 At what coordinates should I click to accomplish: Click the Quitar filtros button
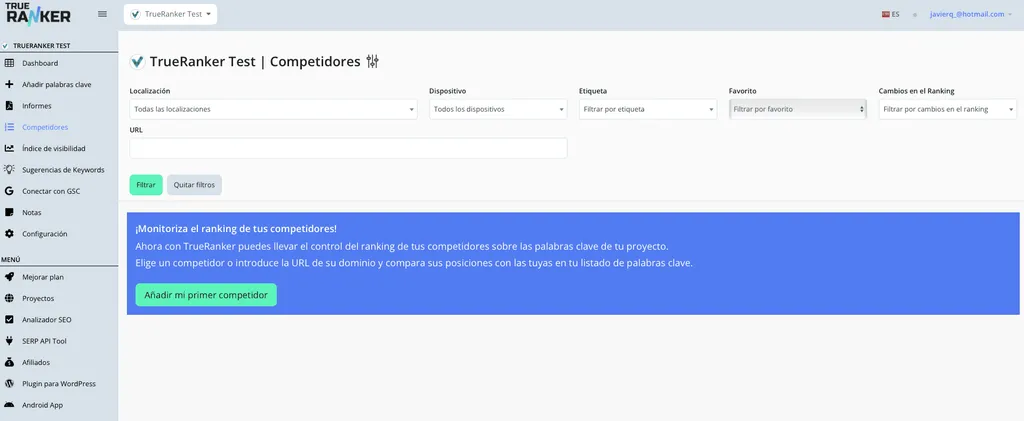point(195,185)
